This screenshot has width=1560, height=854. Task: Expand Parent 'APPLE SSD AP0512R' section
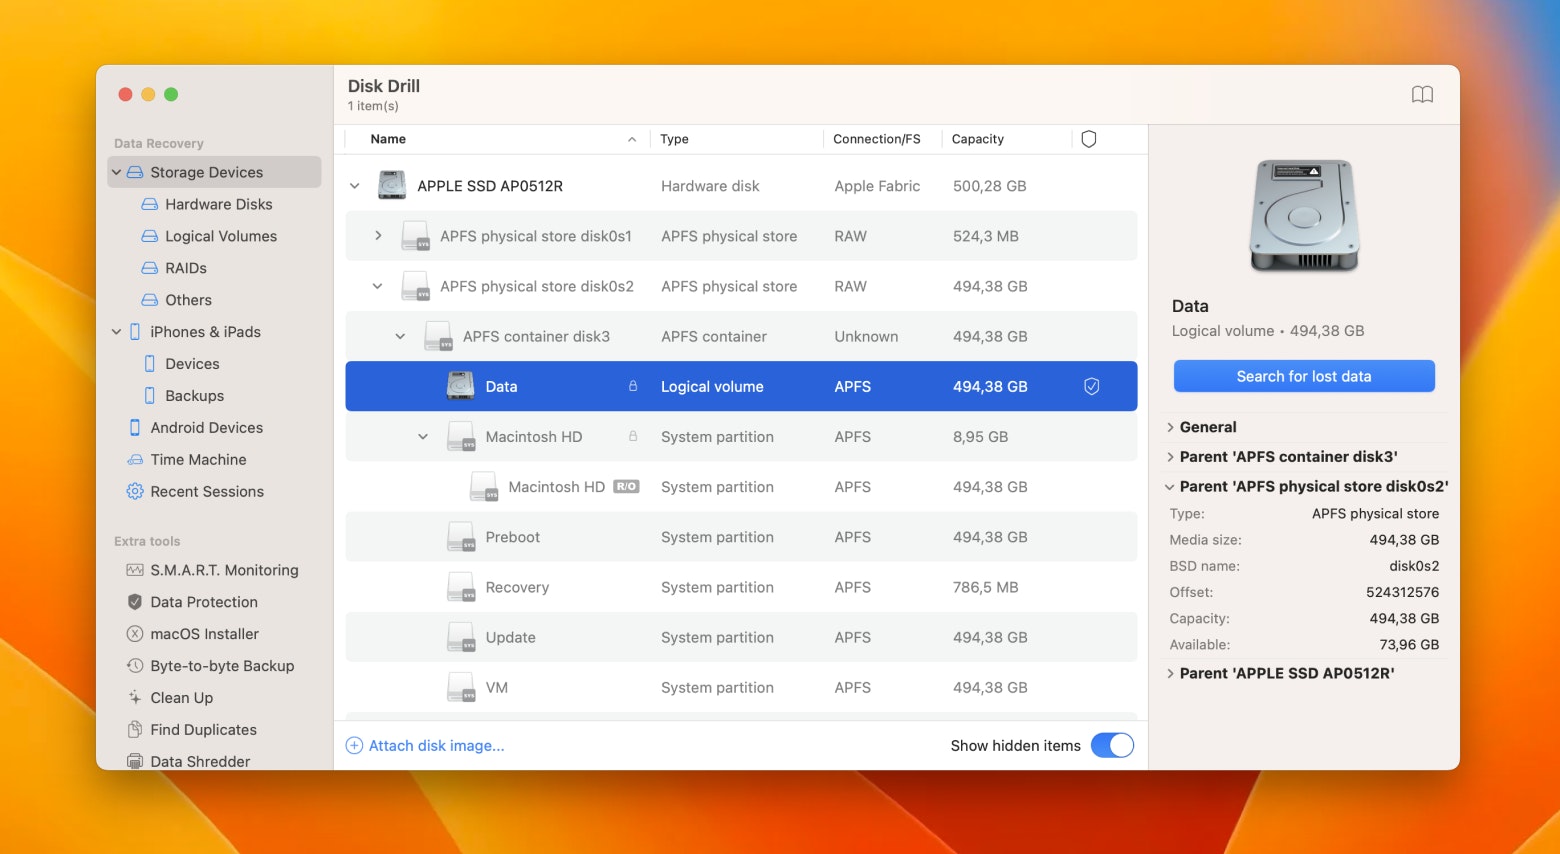(1170, 674)
